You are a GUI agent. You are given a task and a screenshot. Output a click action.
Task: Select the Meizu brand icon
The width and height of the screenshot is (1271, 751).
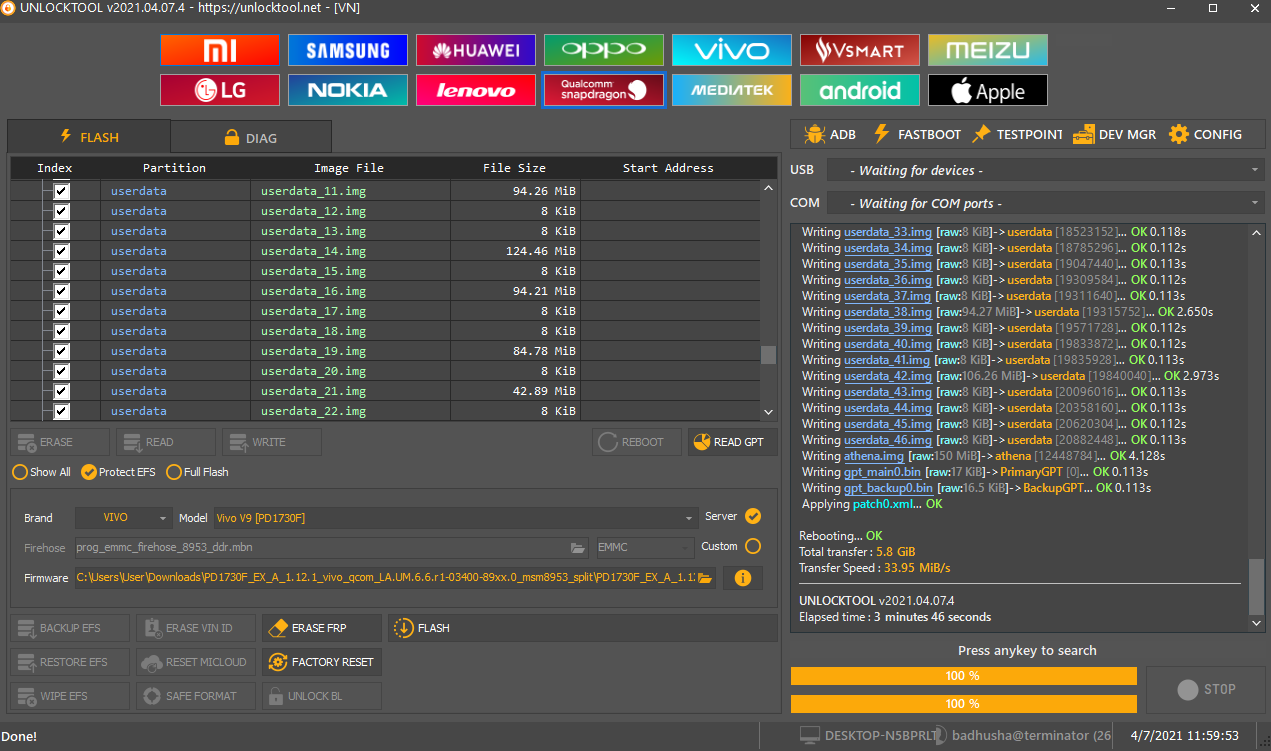click(988, 50)
